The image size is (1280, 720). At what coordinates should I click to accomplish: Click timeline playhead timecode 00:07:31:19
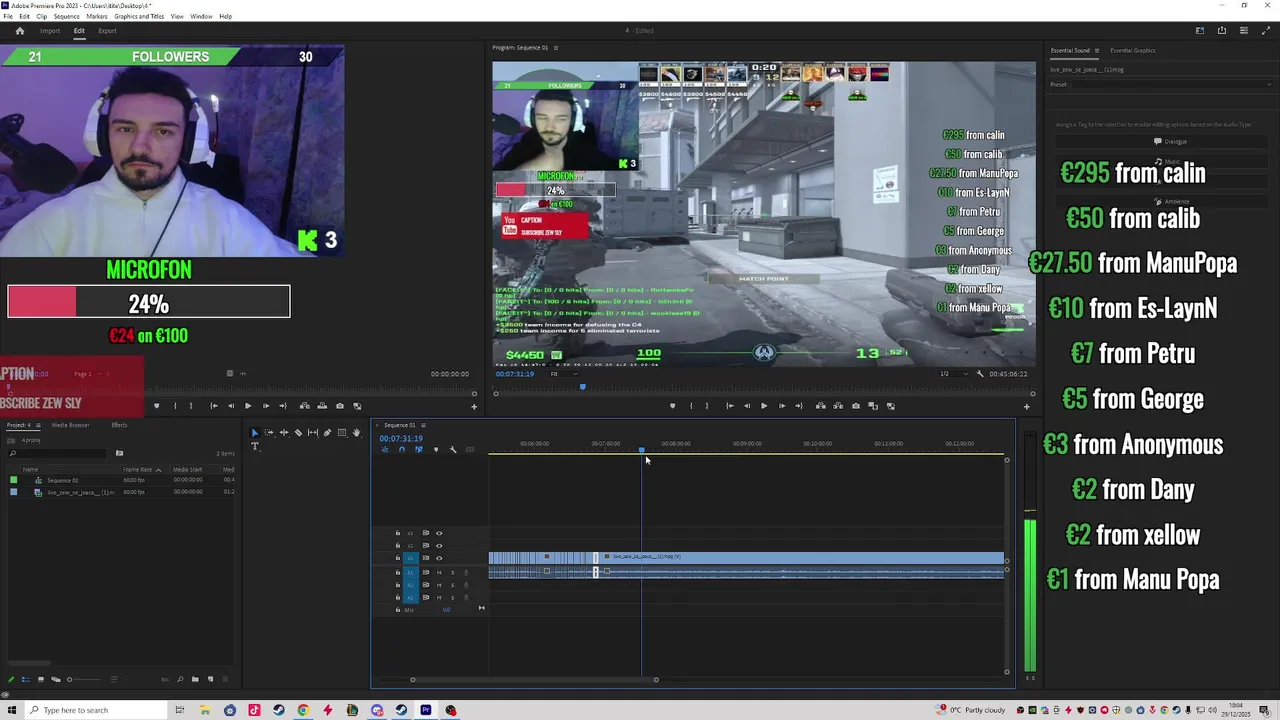pos(401,439)
